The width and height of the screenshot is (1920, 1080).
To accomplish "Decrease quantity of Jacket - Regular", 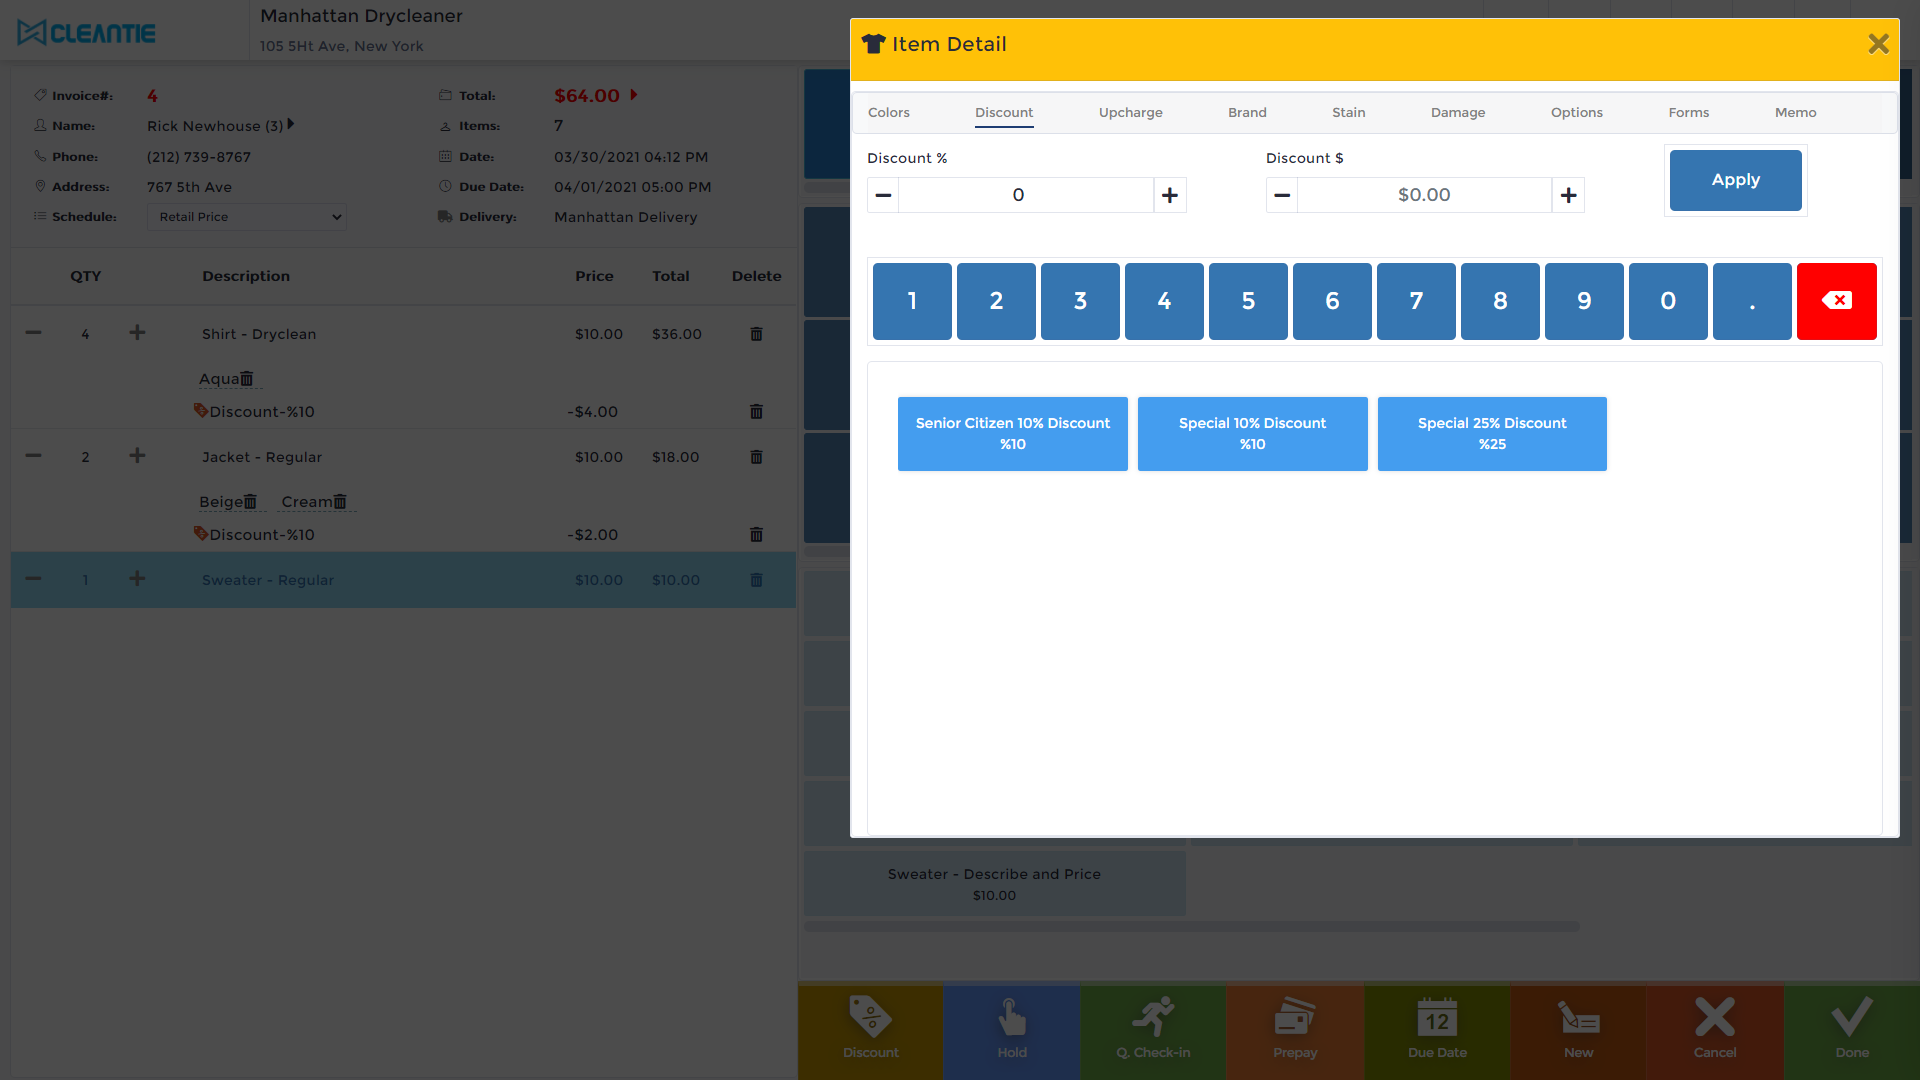I will [33, 456].
